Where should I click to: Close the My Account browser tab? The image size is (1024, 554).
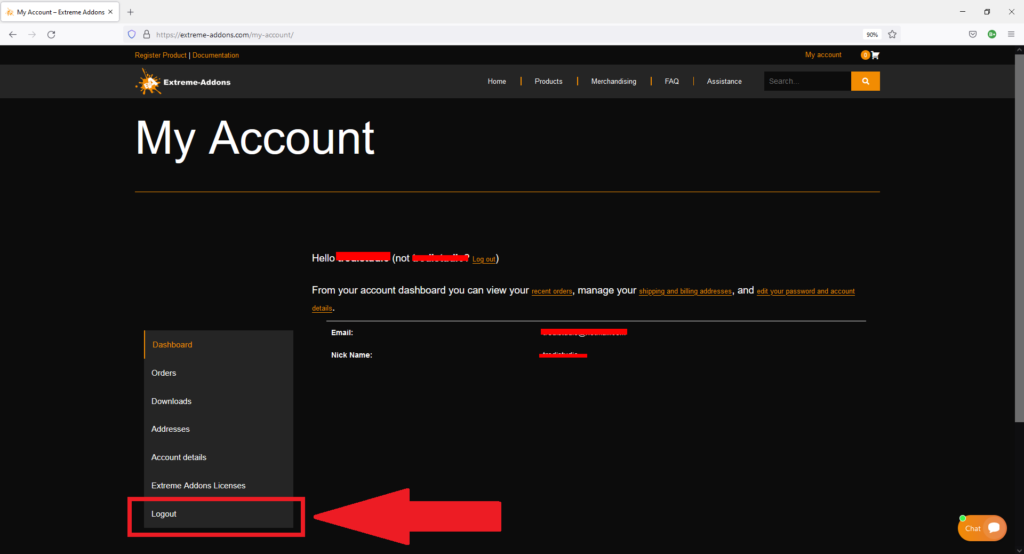point(110,12)
